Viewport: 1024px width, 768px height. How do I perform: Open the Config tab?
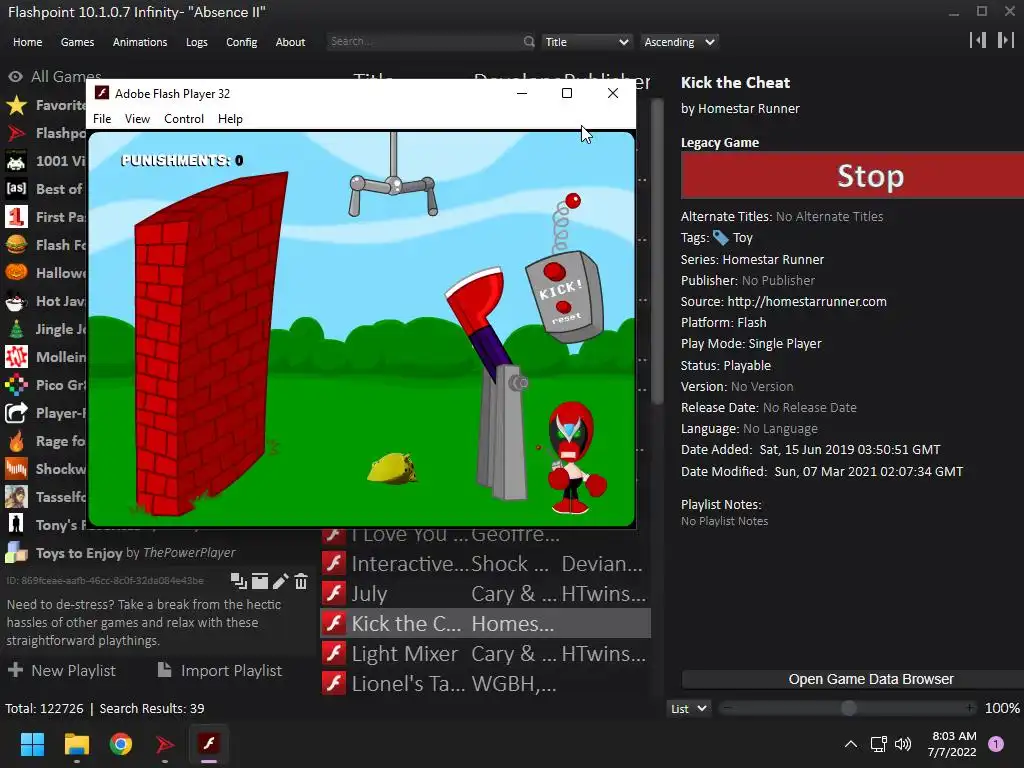coord(242,42)
